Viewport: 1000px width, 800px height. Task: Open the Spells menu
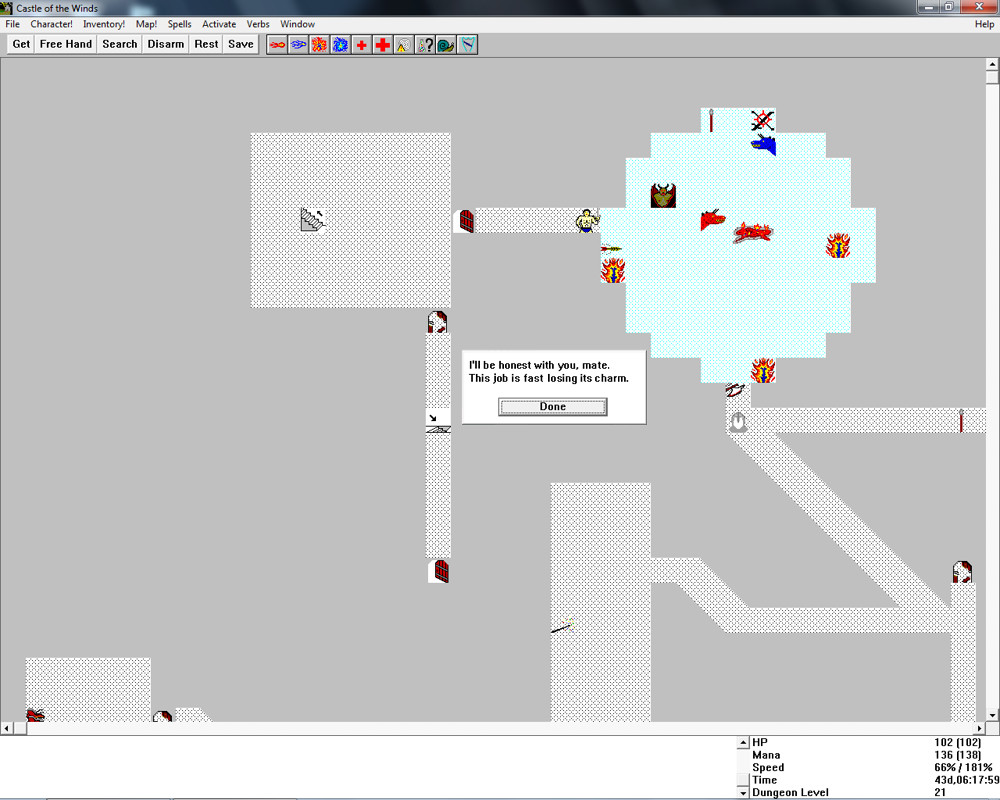coord(179,24)
